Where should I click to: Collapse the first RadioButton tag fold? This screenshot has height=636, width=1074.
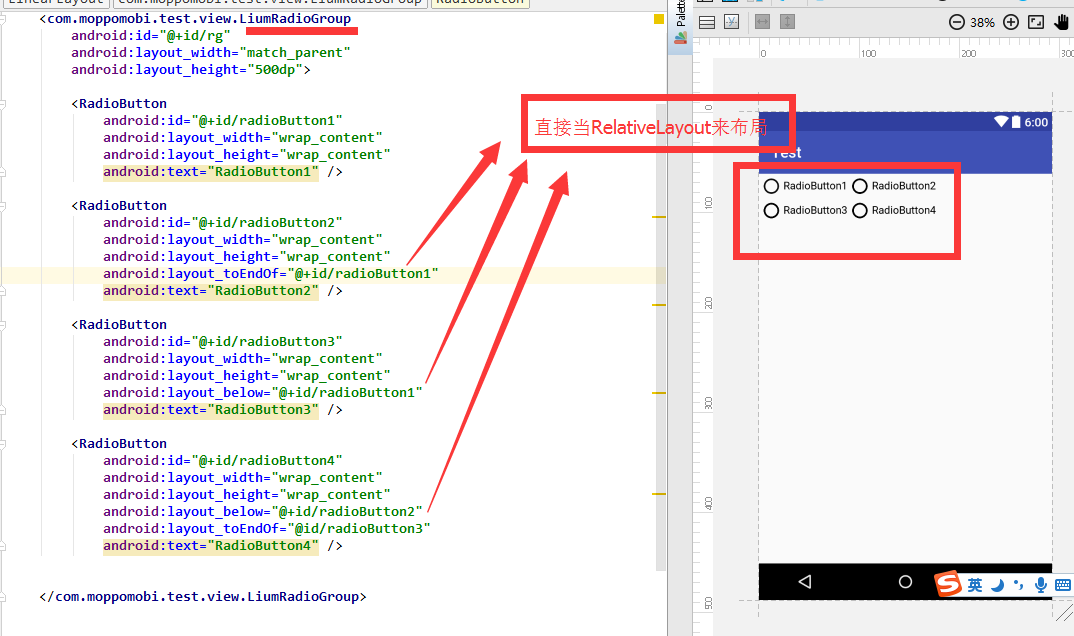coord(3,104)
